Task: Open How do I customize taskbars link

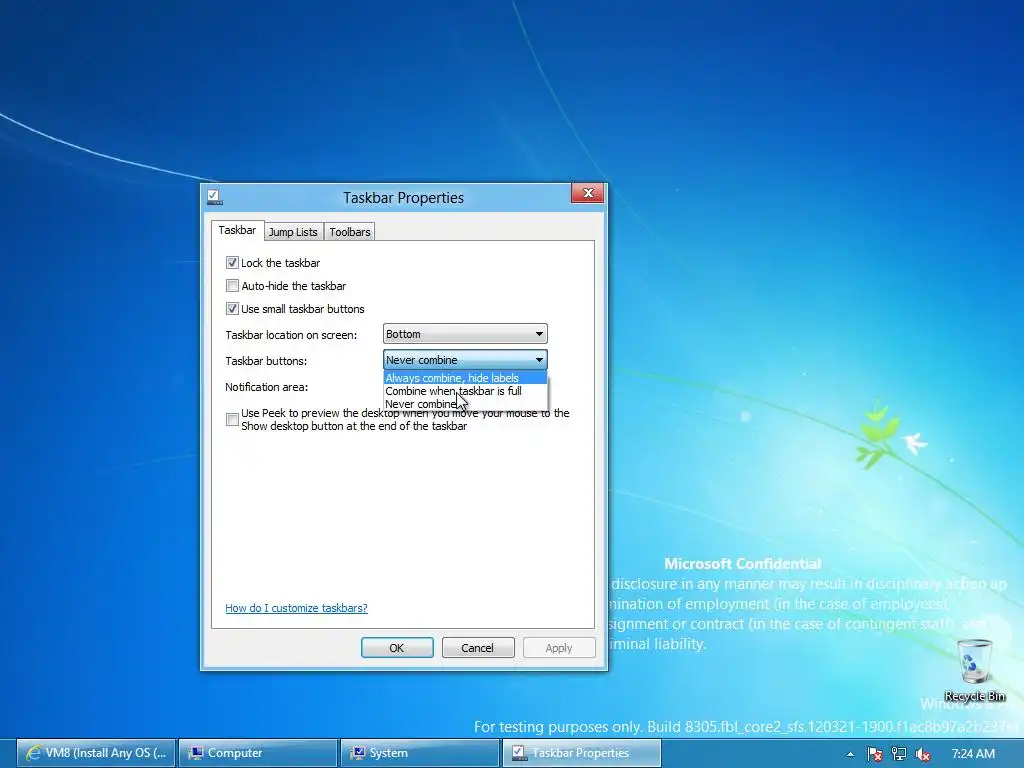Action: pyautogui.click(x=296, y=608)
